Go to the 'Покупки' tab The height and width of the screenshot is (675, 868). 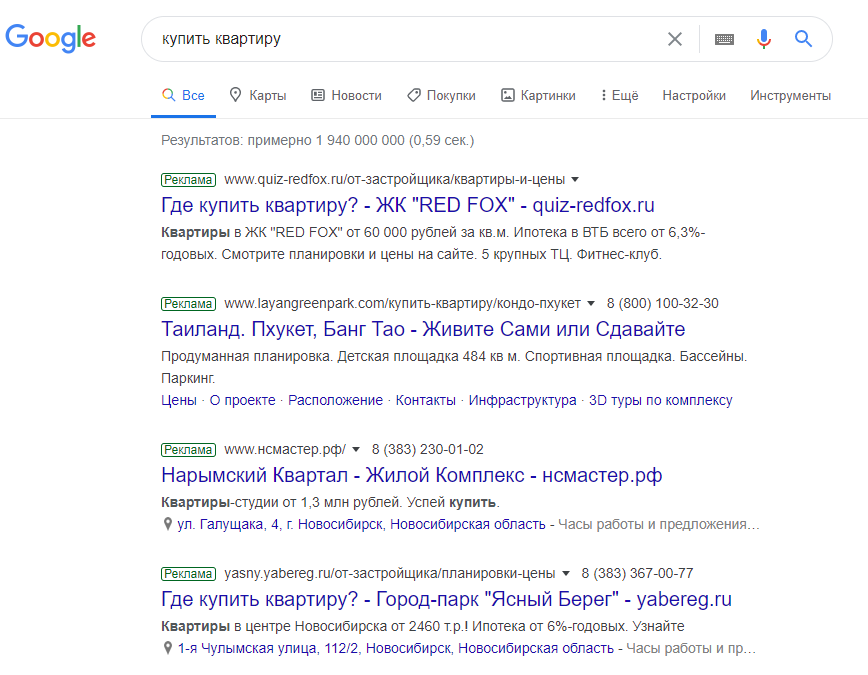(x=441, y=95)
